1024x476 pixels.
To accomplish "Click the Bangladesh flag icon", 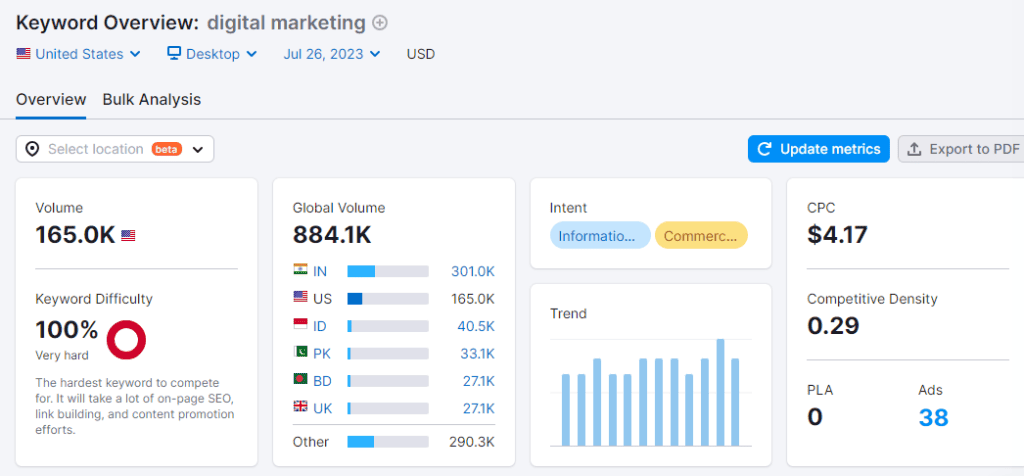I will (300, 380).
